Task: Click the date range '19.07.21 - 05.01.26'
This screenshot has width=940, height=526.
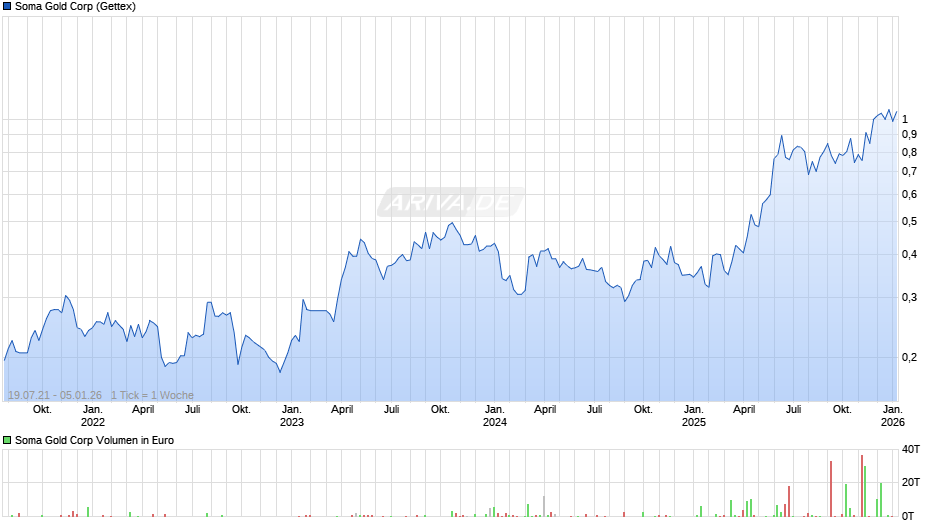Action: click(x=55, y=395)
